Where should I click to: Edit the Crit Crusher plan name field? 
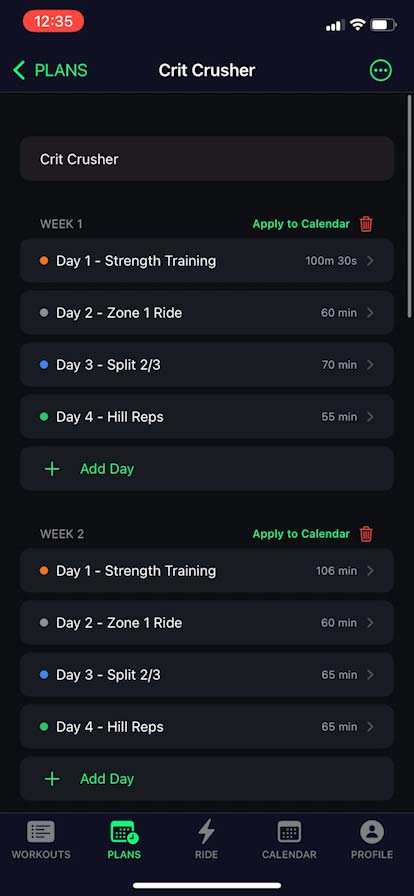[x=207, y=159]
